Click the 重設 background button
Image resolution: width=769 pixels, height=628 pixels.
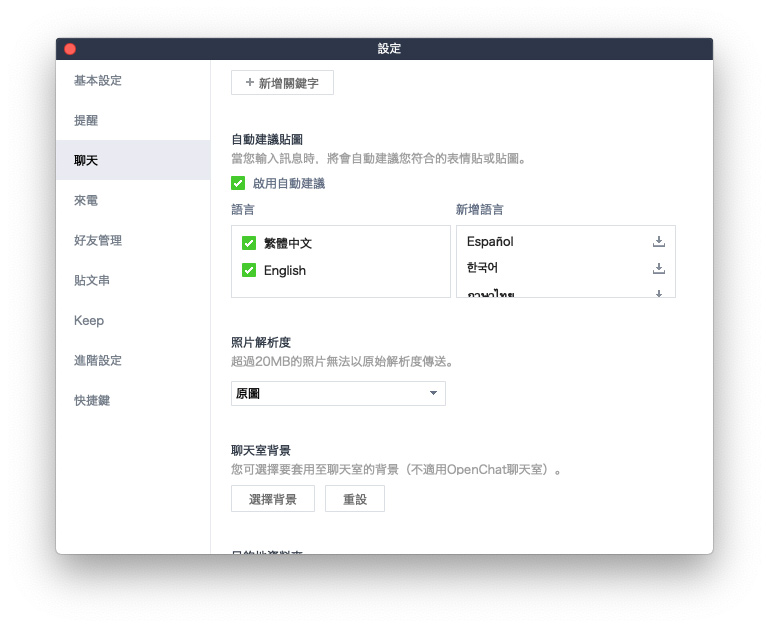pos(355,499)
